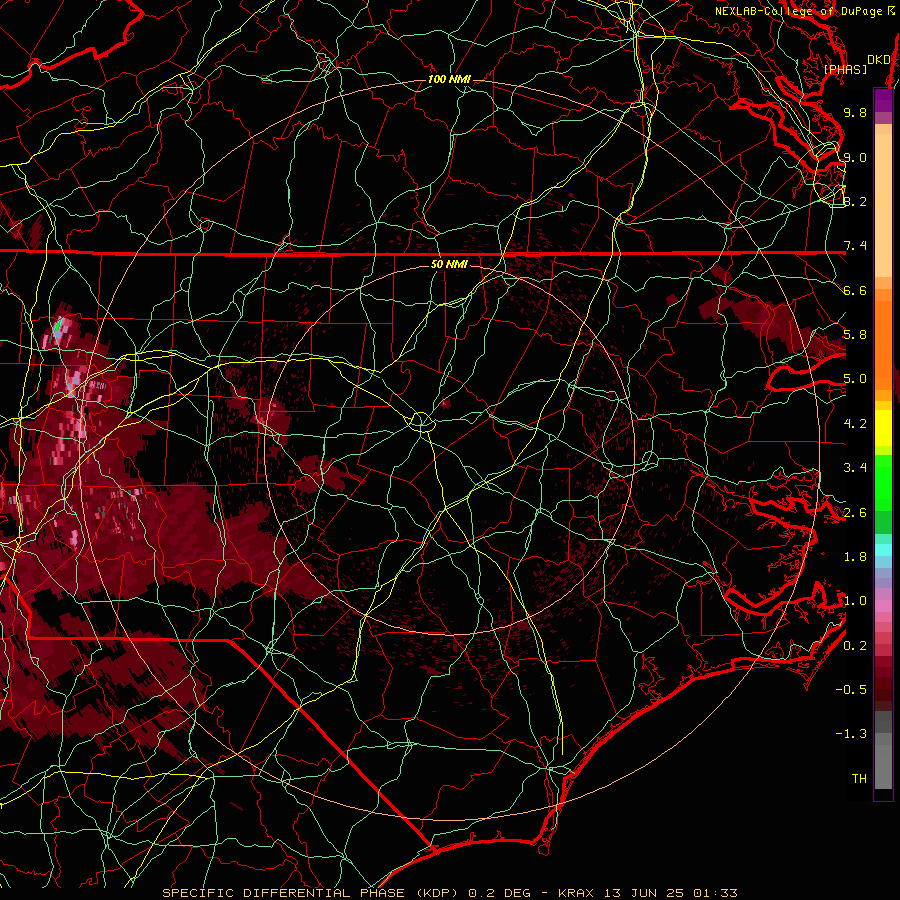This screenshot has height=900, width=900.
Task: Click the pink band of the color bar
Action: (x=883, y=606)
